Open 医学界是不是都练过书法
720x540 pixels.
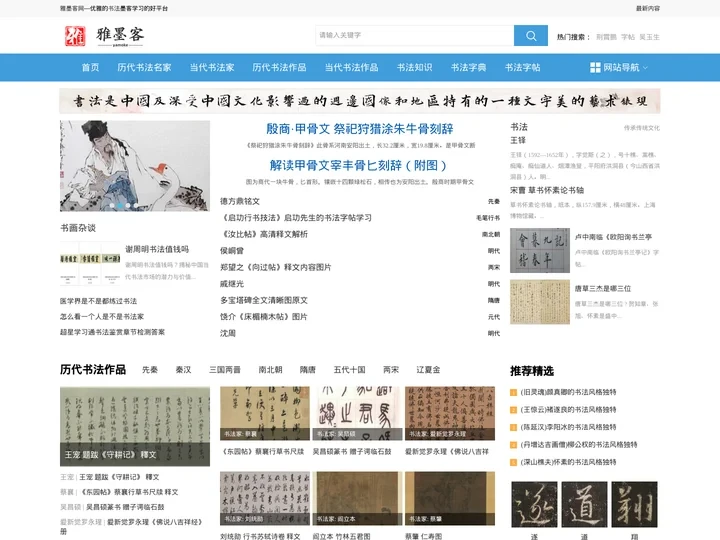pos(98,301)
